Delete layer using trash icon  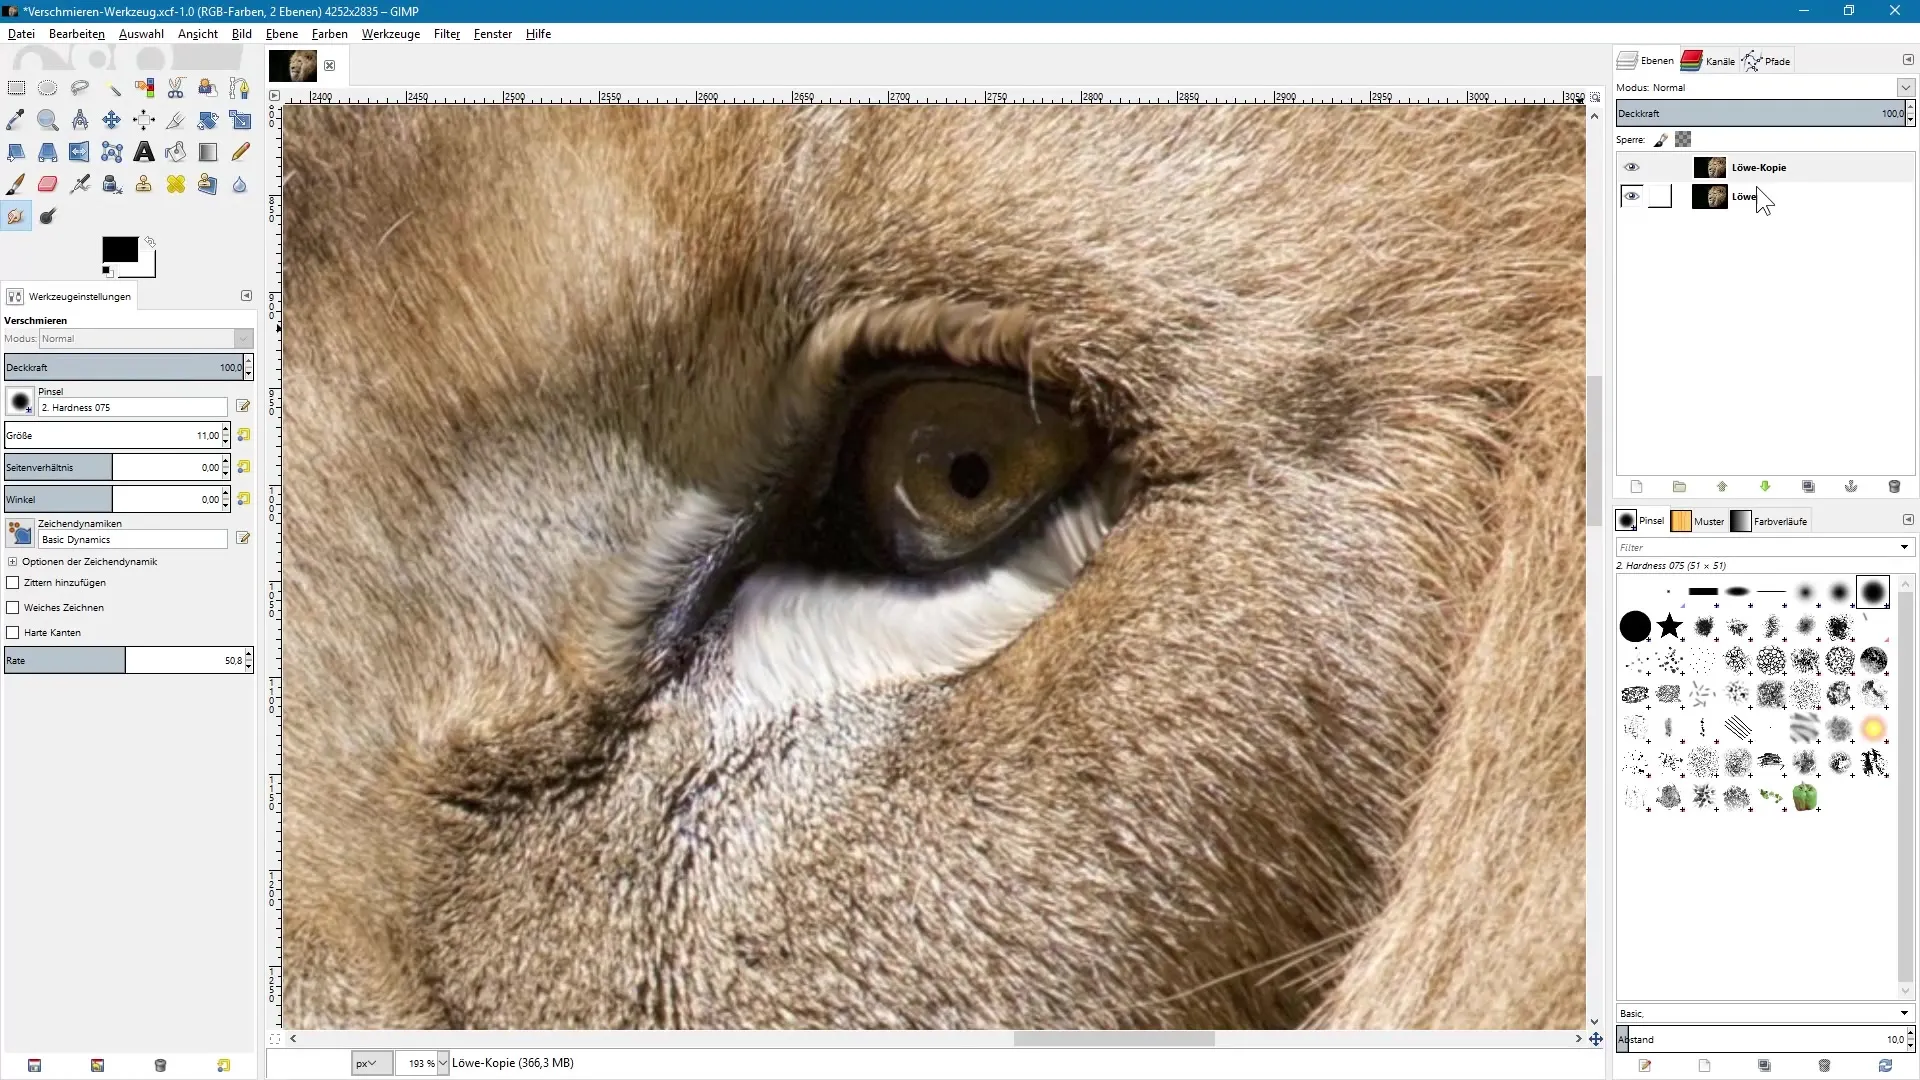coord(1894,487)
